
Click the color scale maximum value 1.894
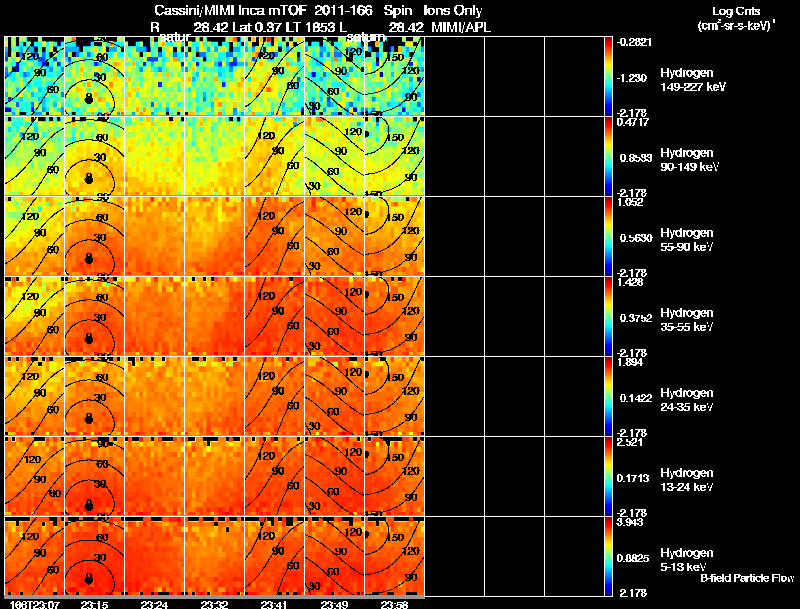[x=630, y=362]
